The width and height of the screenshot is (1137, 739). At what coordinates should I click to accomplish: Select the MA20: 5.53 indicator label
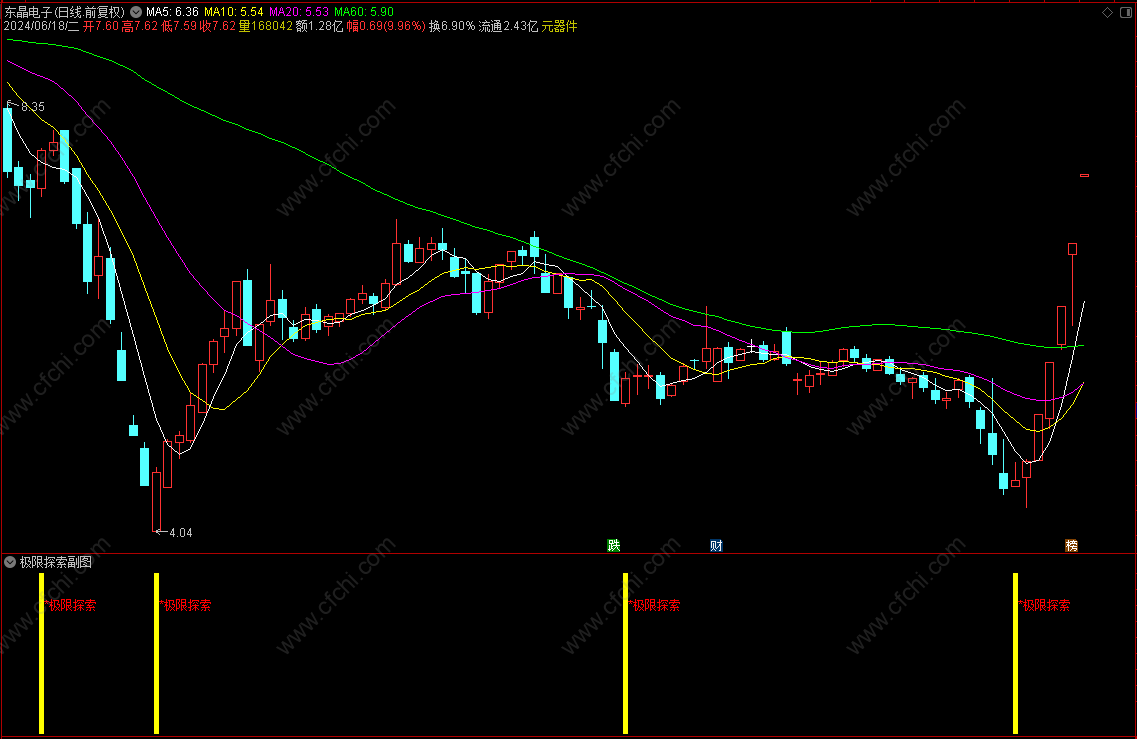[299, 12]
